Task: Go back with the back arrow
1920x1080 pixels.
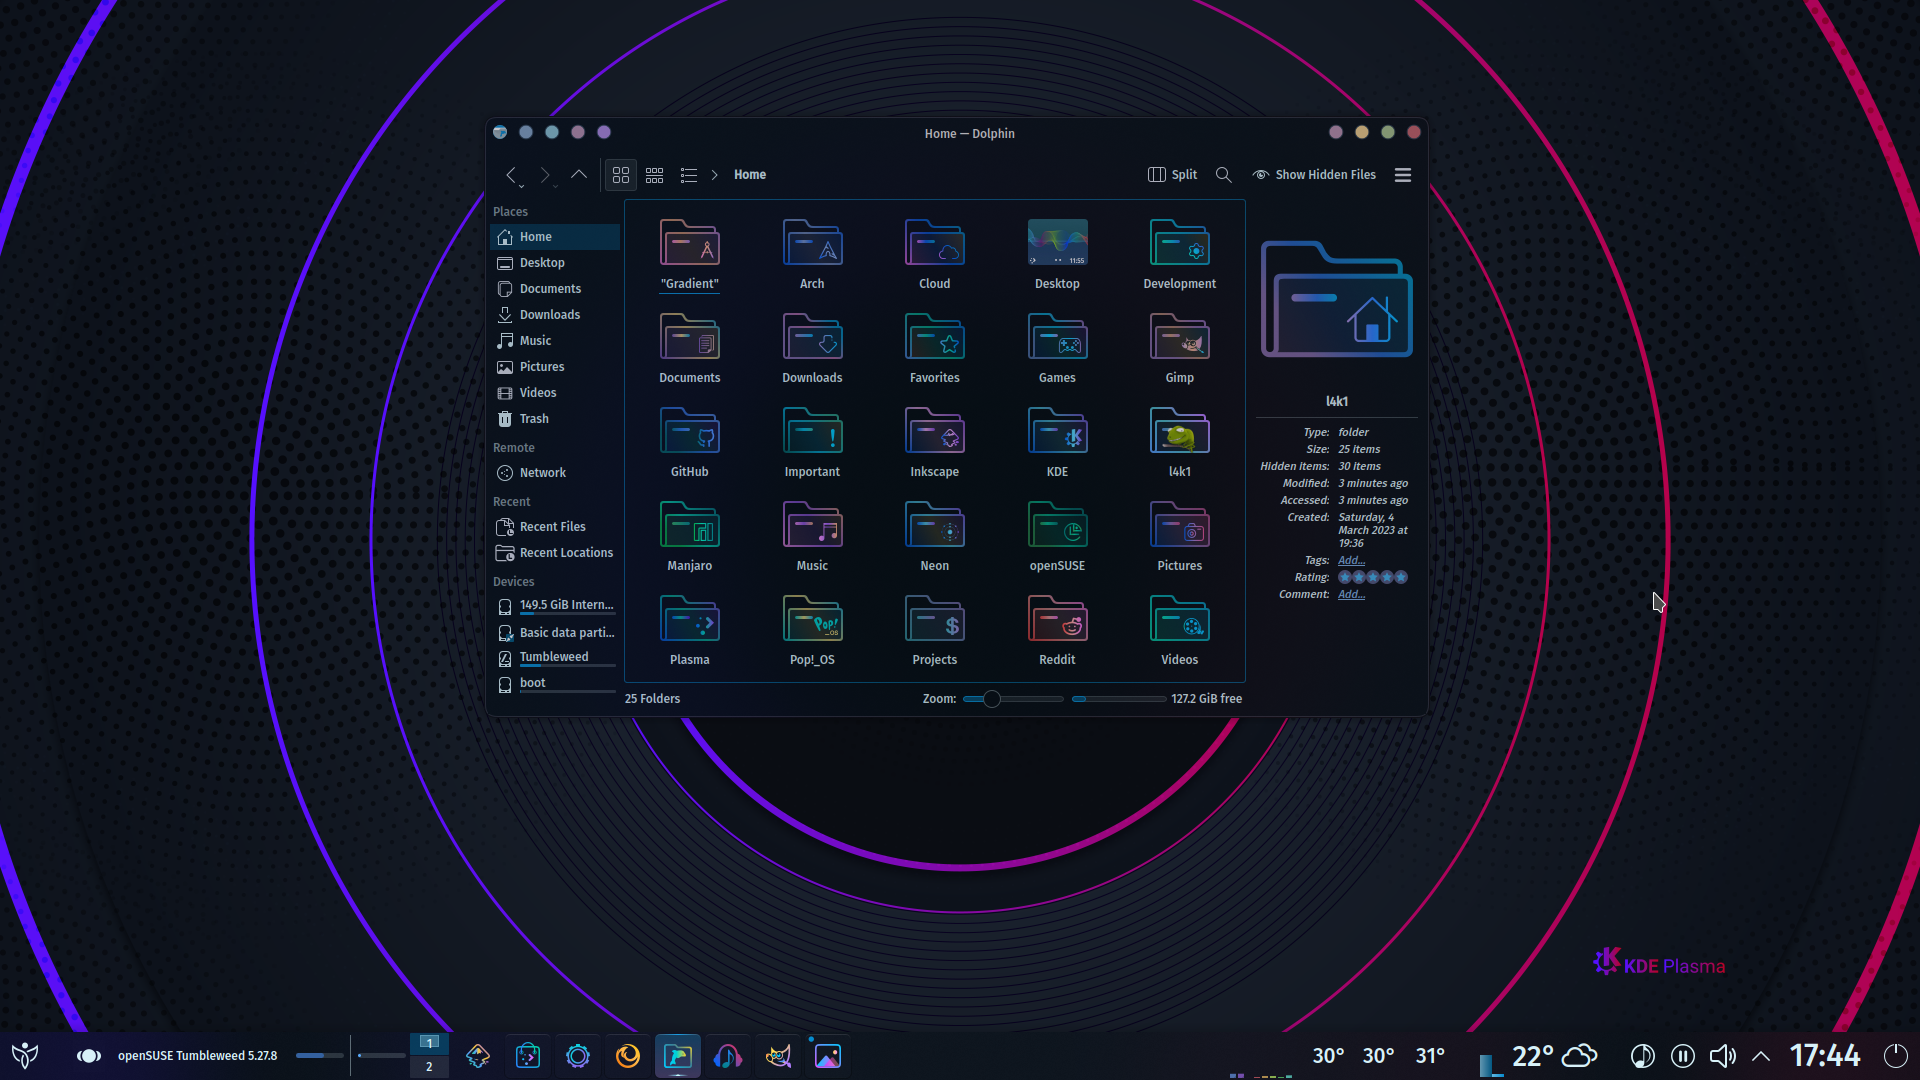Action: pyautogui.click(x=512, y=175)
